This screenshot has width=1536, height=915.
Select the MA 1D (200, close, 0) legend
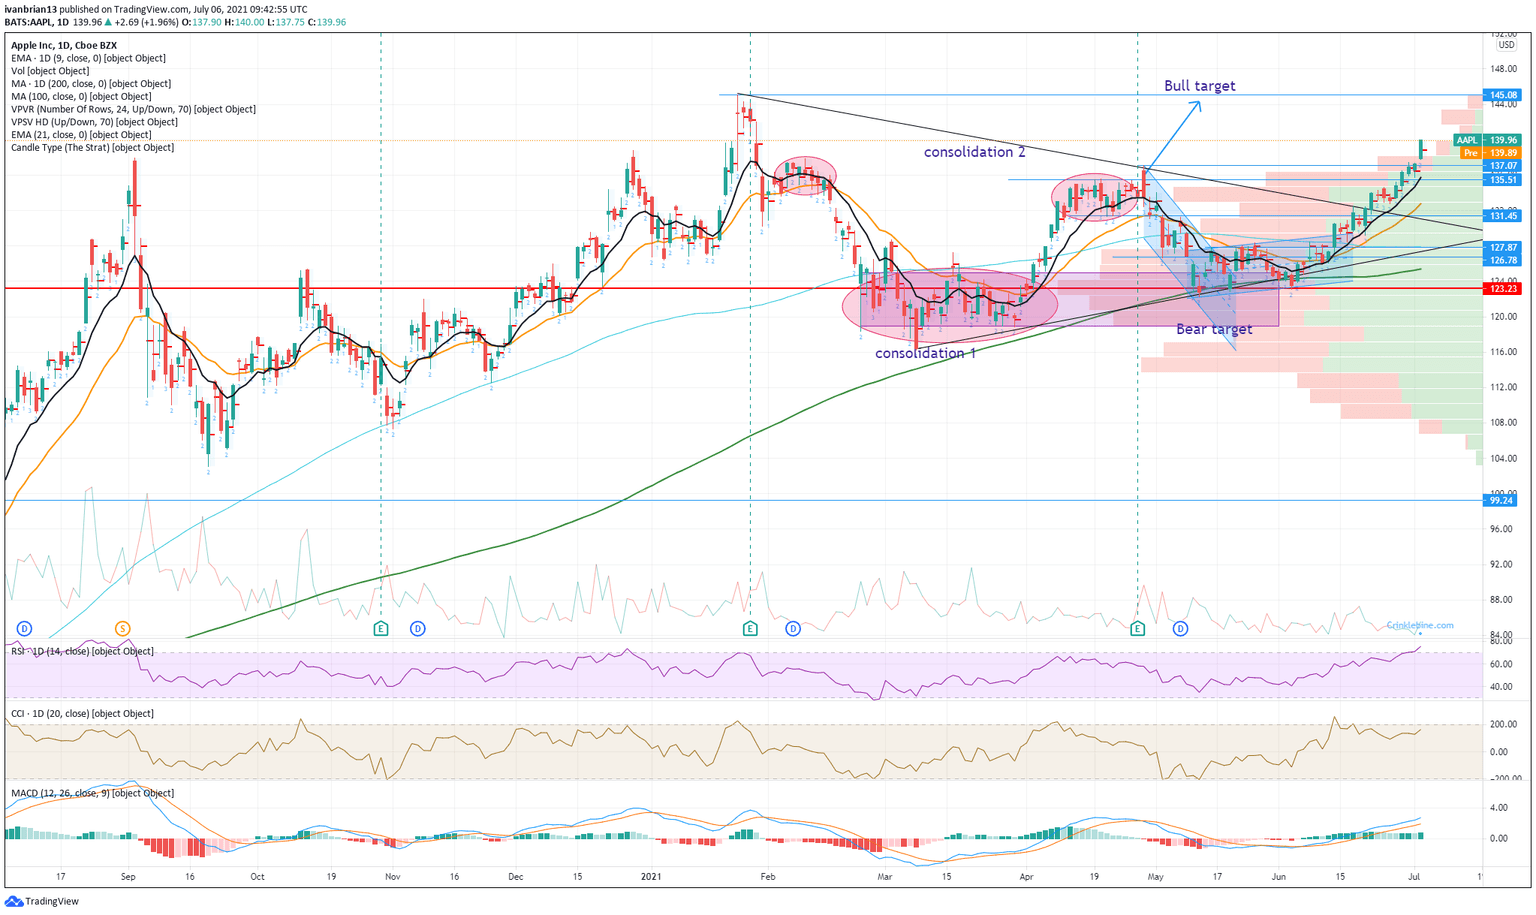coord(91,84)
